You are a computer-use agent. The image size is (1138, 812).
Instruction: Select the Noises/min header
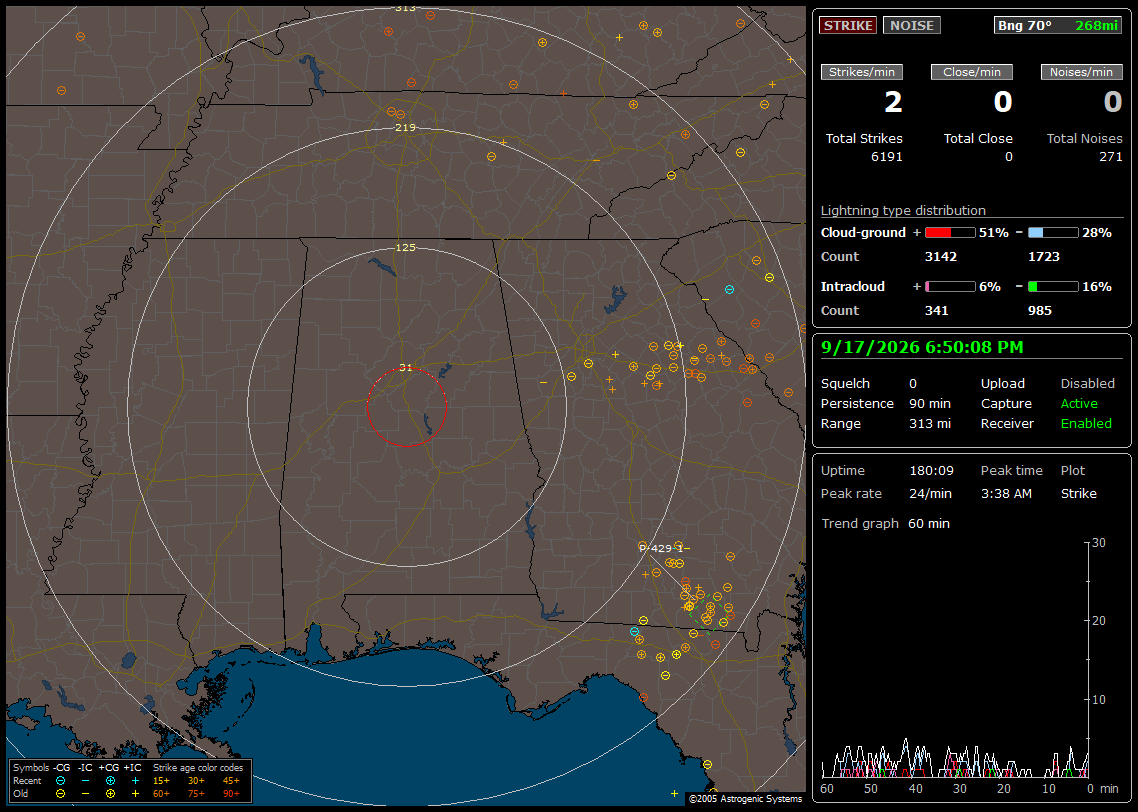[1081, 72]
